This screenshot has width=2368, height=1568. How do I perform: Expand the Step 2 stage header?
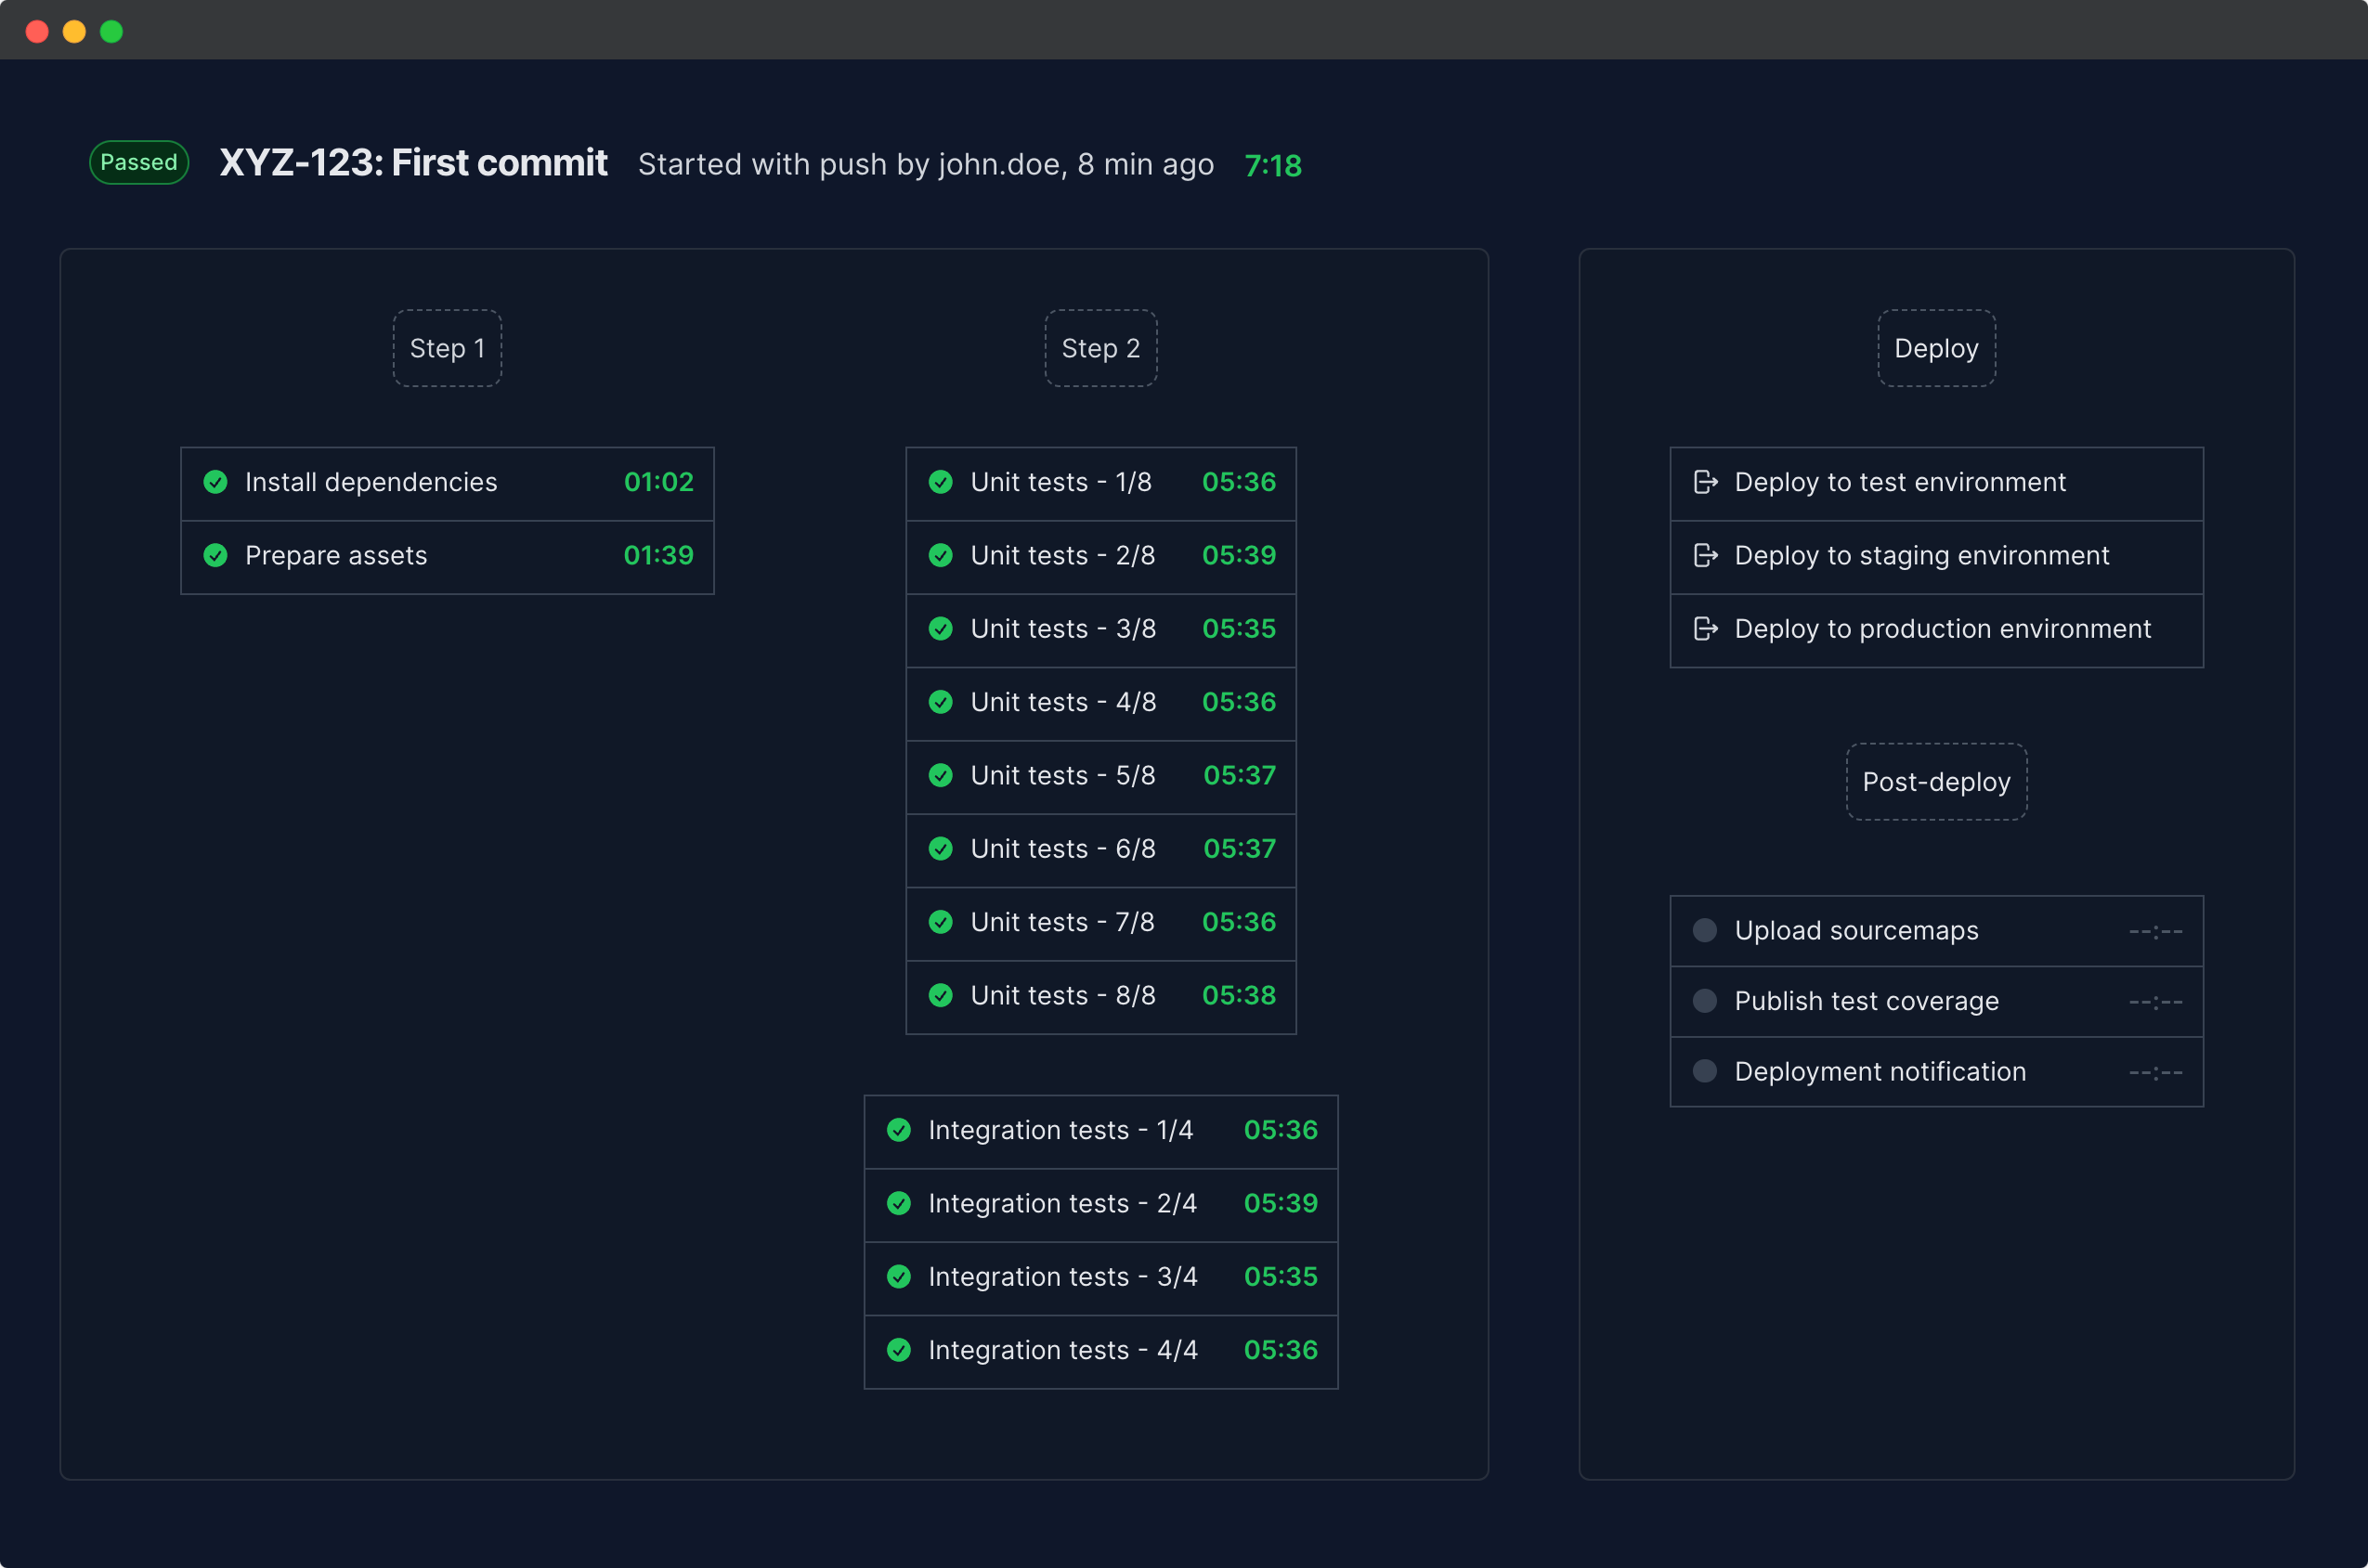(x=1100, y=348)
